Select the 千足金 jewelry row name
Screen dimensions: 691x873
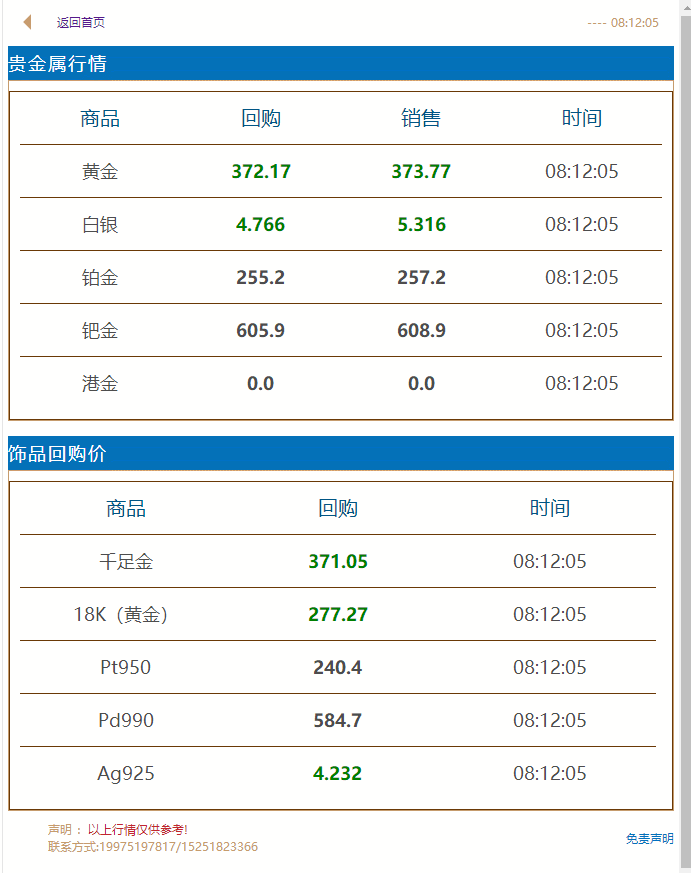point(126,562)
